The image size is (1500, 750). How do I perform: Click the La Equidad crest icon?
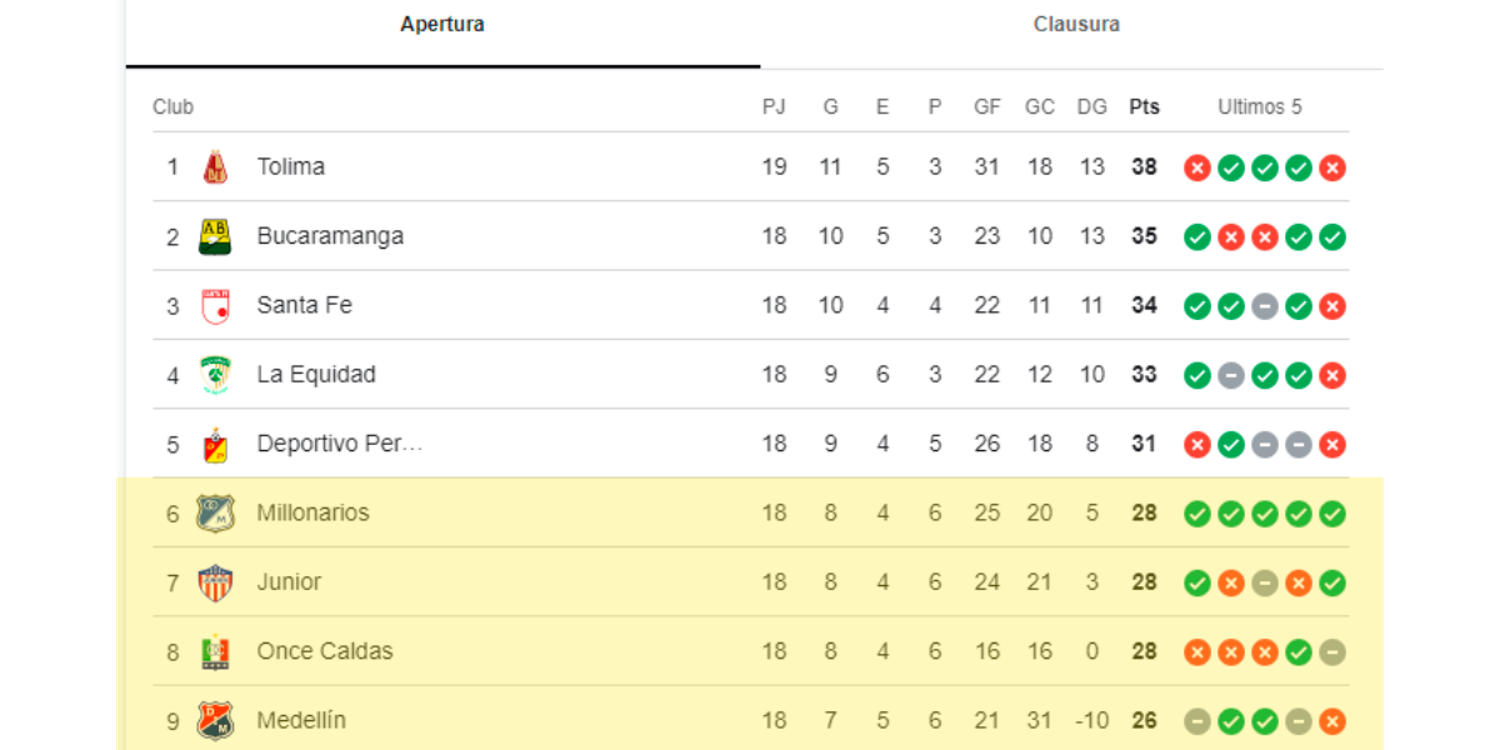click(x=215, y=375)
